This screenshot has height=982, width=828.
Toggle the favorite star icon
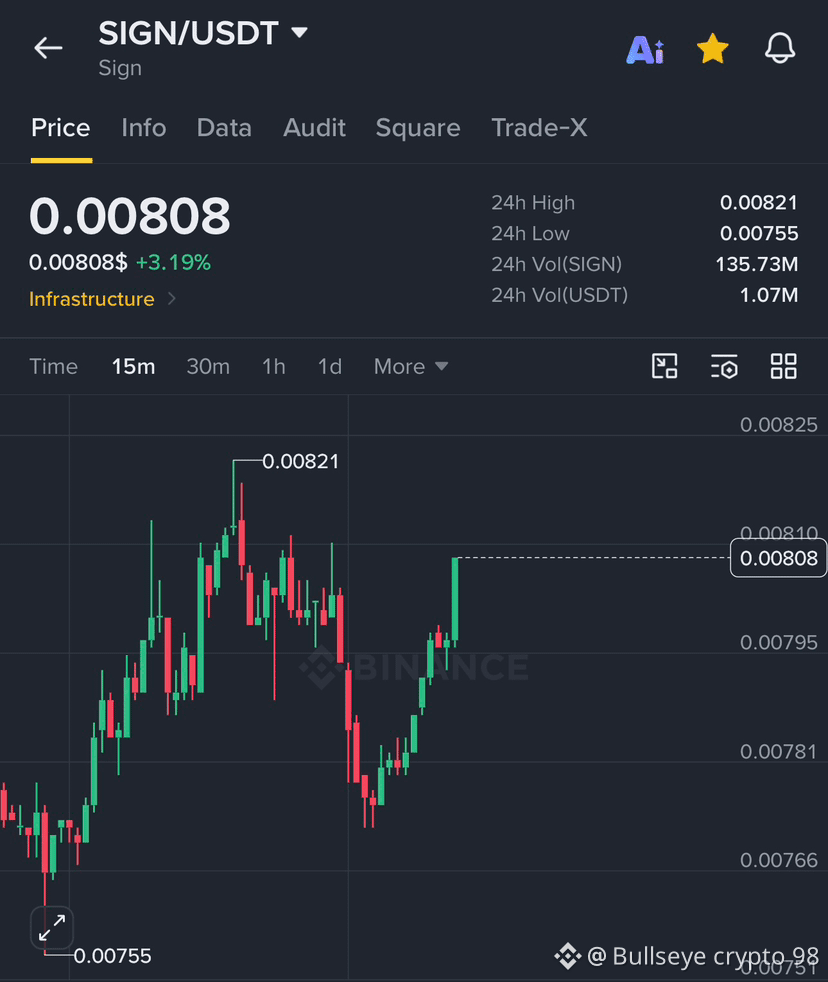[x=713, y=49]
